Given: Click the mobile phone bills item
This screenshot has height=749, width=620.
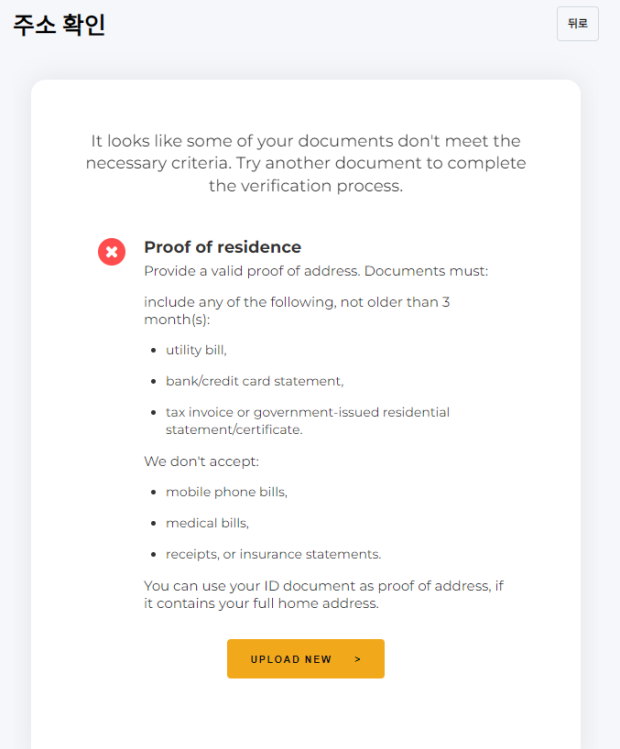Looking at the screenshot, I should (x=226, y=492).
